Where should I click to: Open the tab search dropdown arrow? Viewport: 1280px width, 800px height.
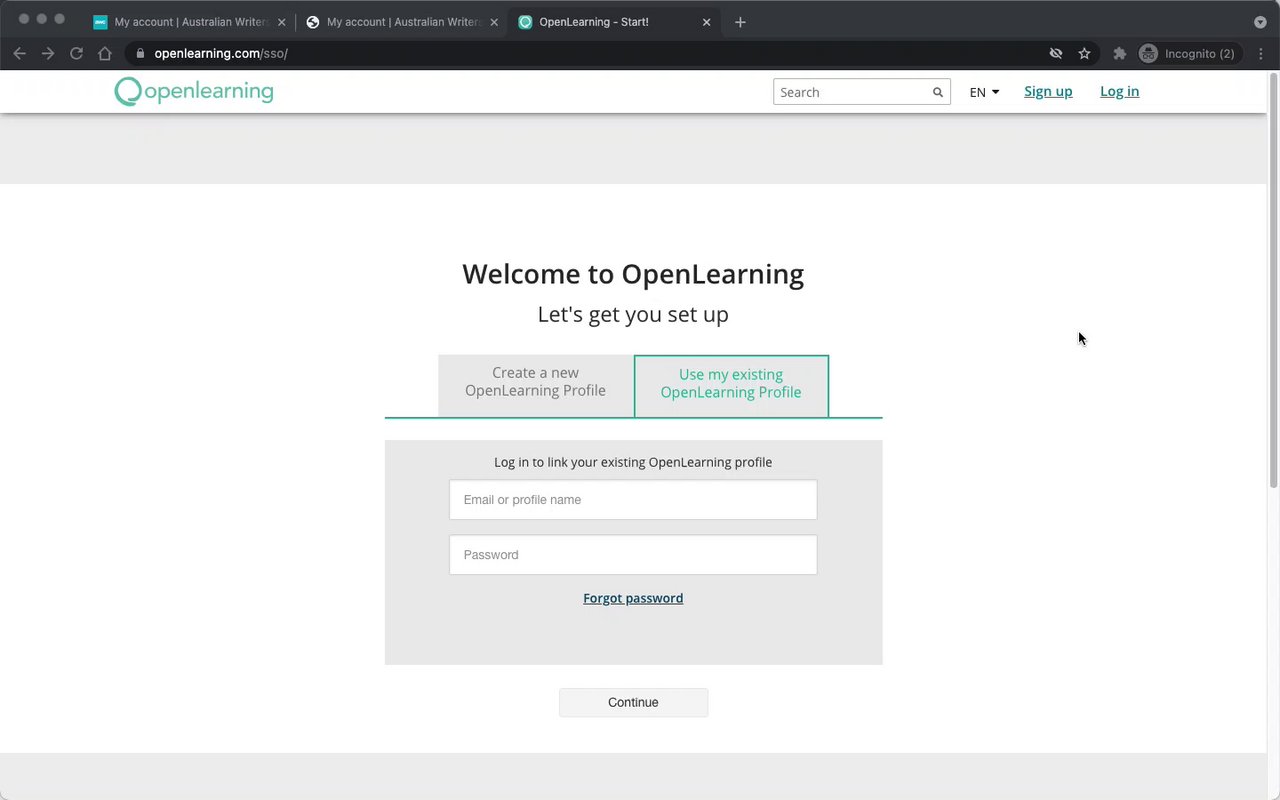point(1260,22)
